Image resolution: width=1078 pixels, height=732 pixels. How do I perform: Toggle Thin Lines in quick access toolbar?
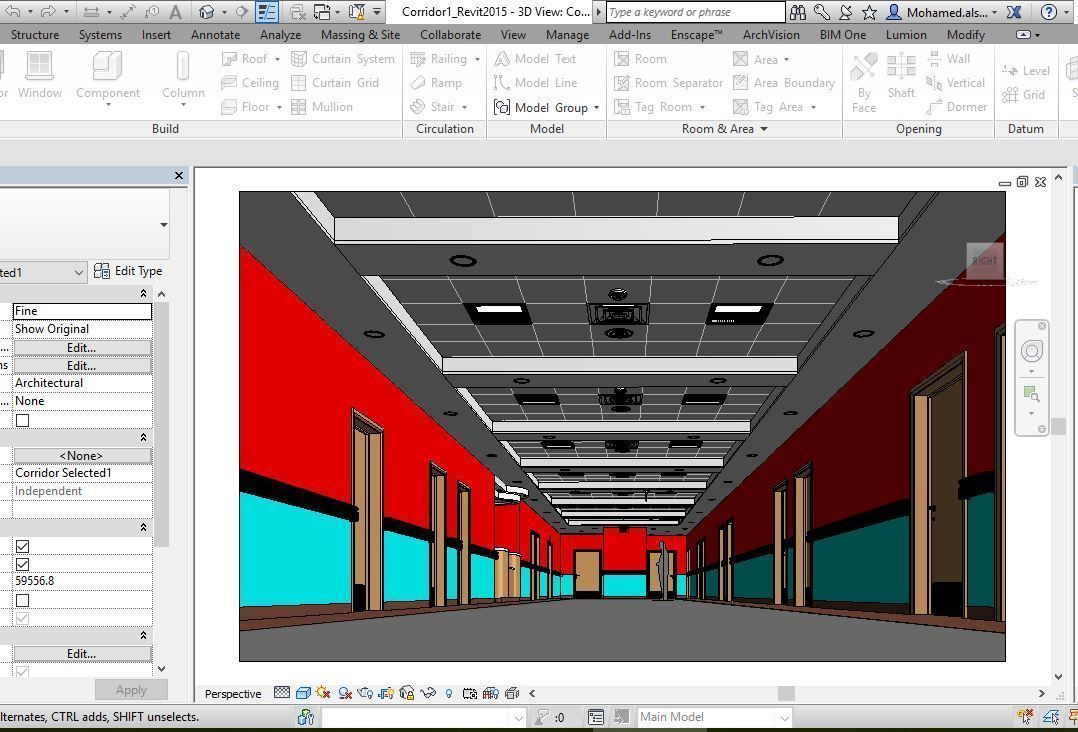pyautogui.click(x=267, y=12)
